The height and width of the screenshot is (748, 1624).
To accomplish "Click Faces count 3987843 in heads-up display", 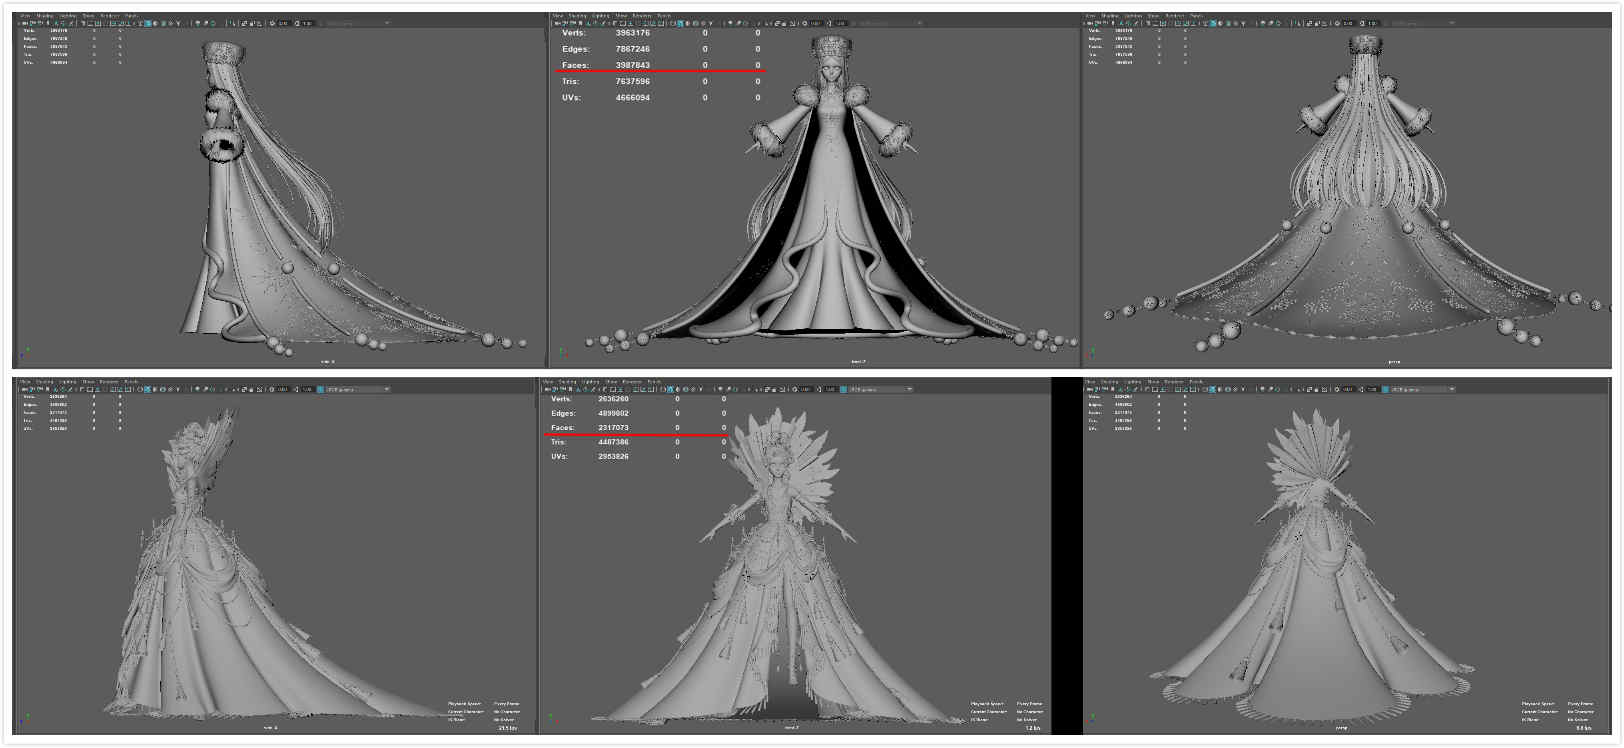I will click(x=632, y=65).
